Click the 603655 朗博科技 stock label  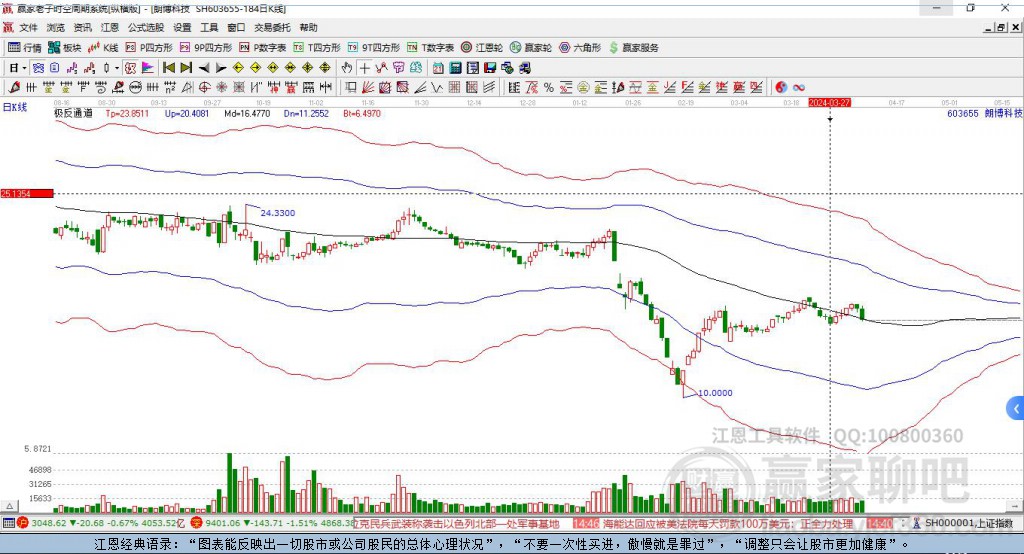coord(985,113)
